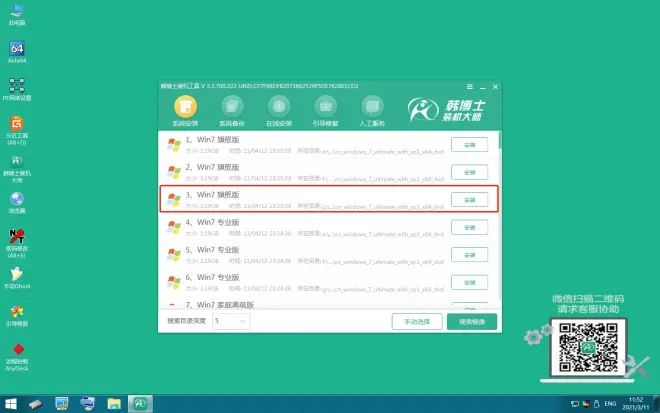Open the 密码修改 (Alt+E) desktop icon
Viewport: 660px width, 413px height.
point(17,243)
